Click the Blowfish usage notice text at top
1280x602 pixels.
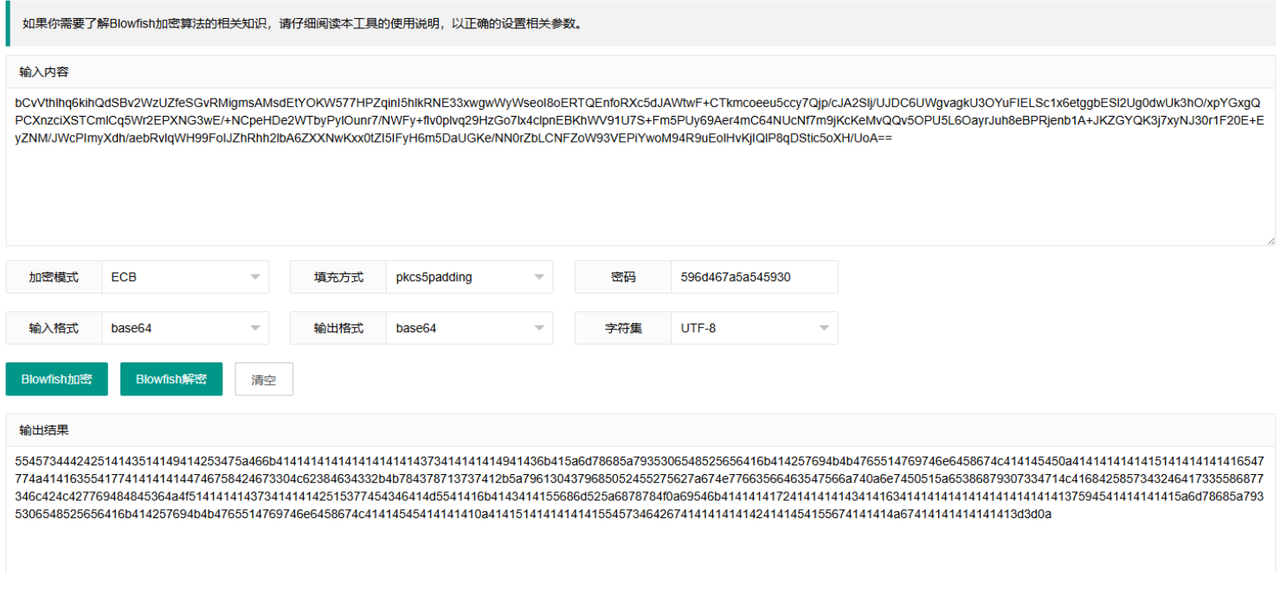click(302, 23)
